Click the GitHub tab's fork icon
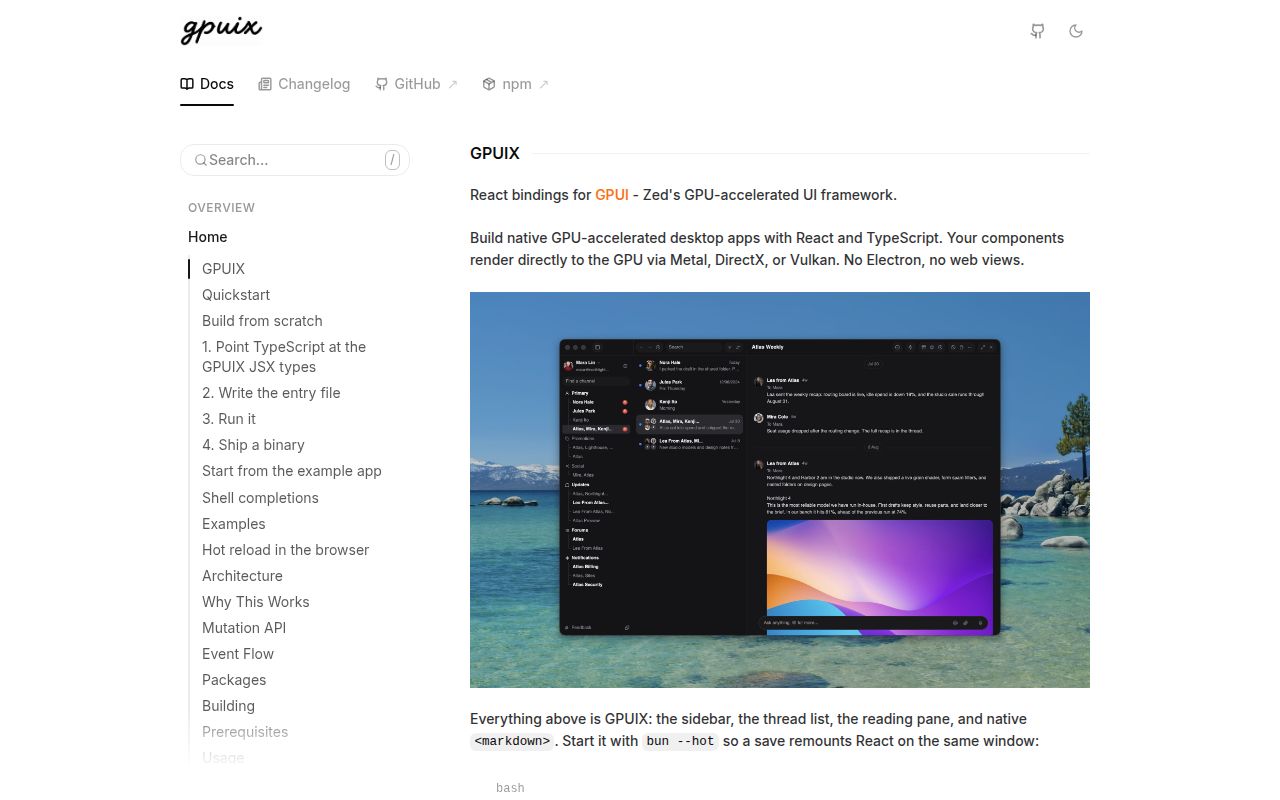 pyautogui.click(x=381, y=84)
